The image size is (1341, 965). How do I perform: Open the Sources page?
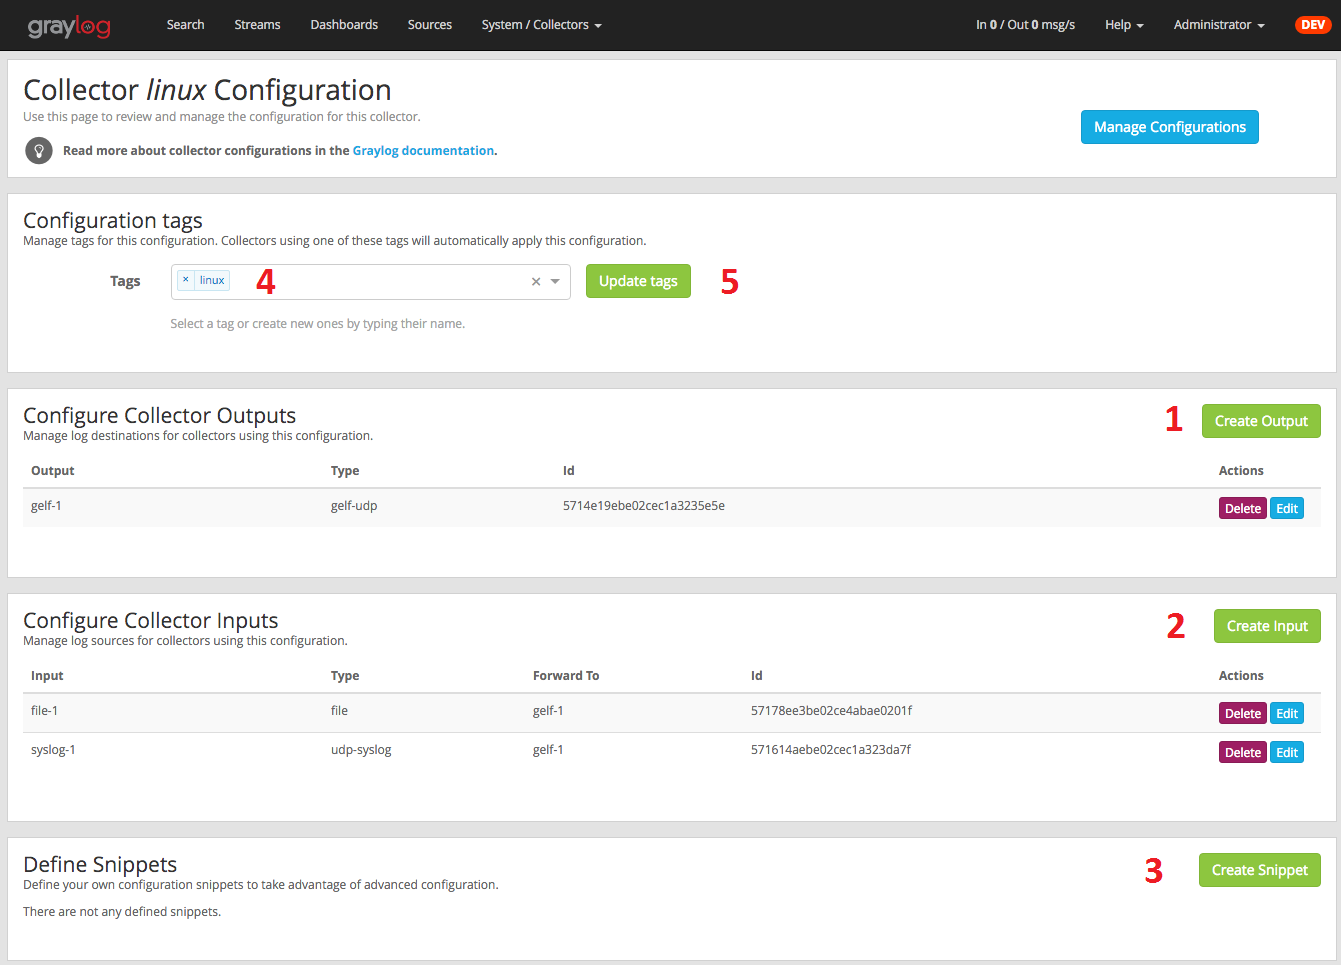[429, 25]
